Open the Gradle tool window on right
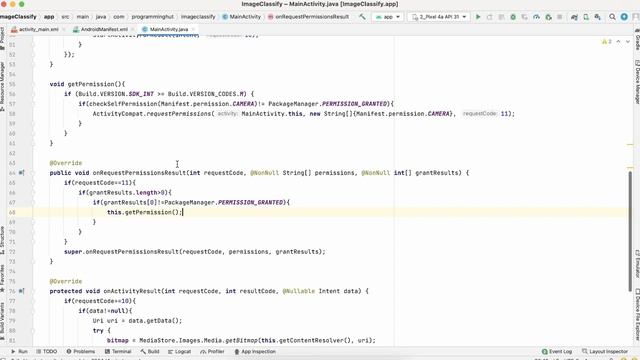This screenshot has width=640, height=360. point(637,40)
